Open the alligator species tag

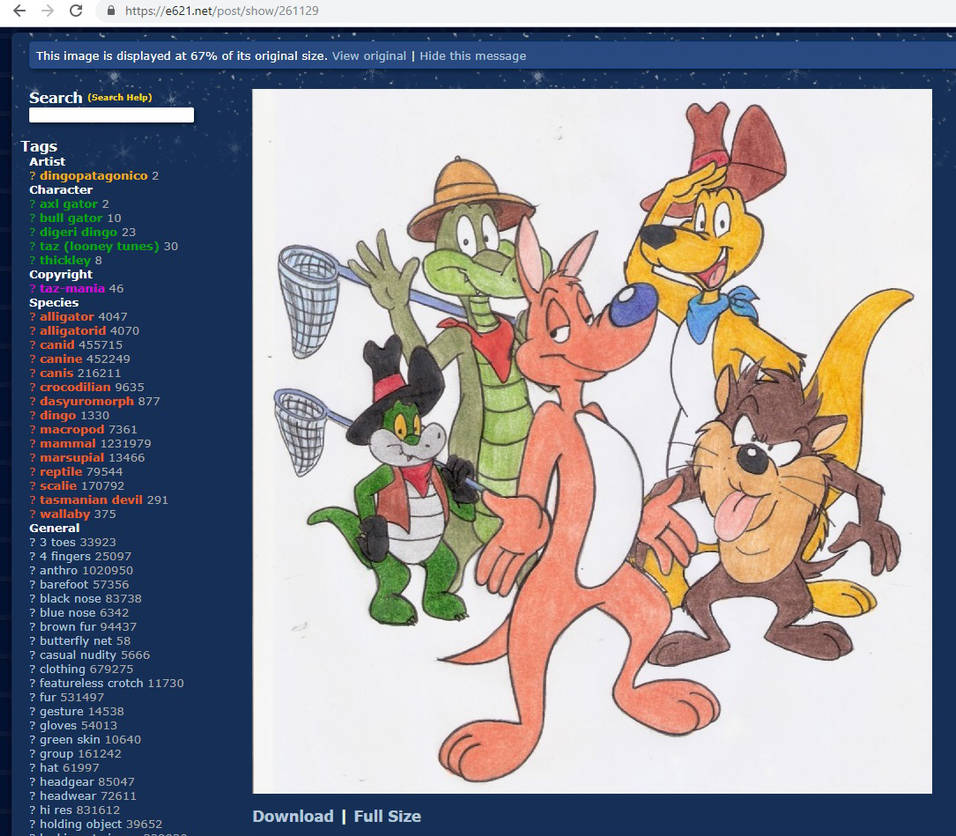[x=66, y=316]
